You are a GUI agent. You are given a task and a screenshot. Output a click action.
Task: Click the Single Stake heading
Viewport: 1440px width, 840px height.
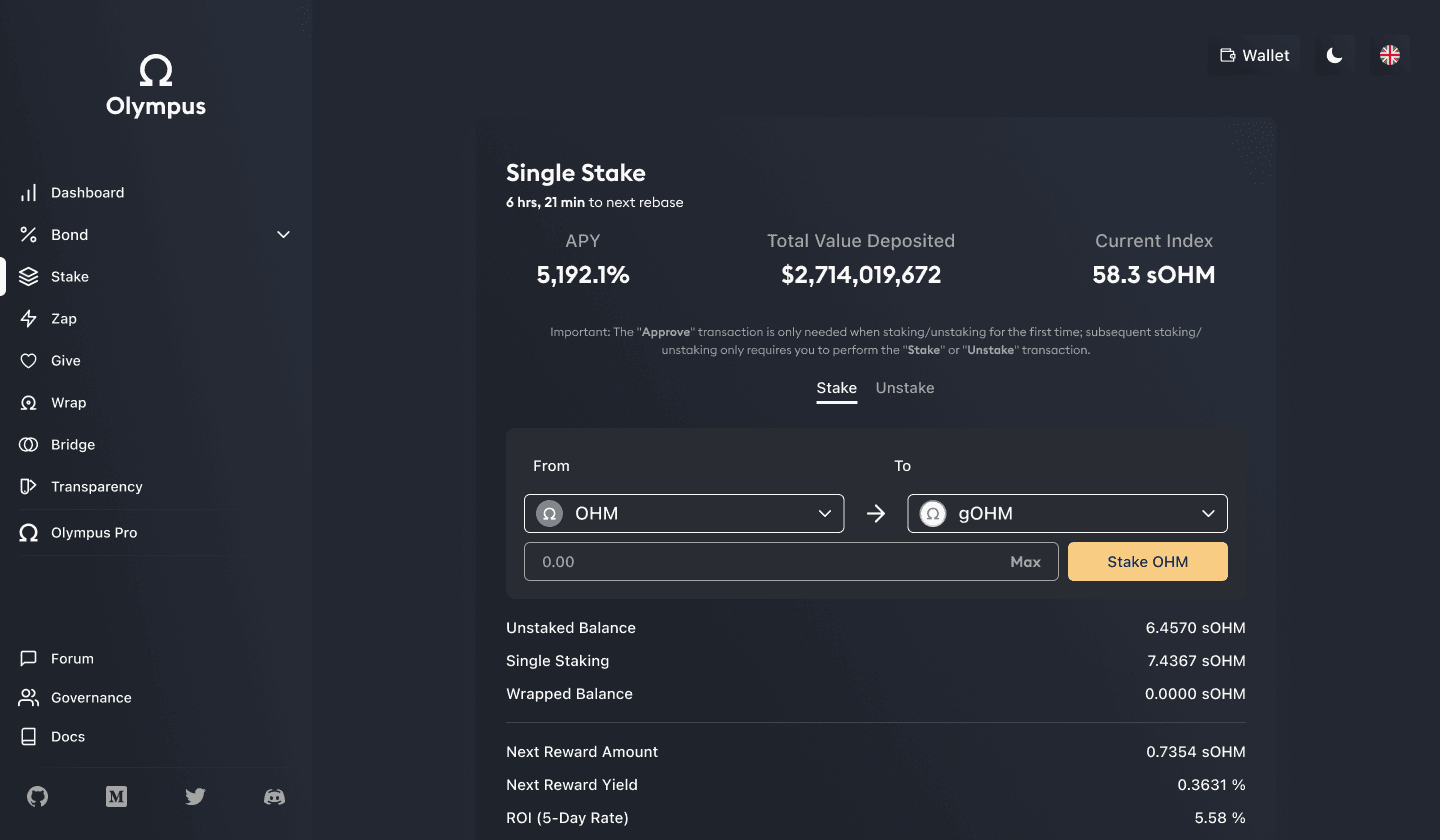(576, 173)
